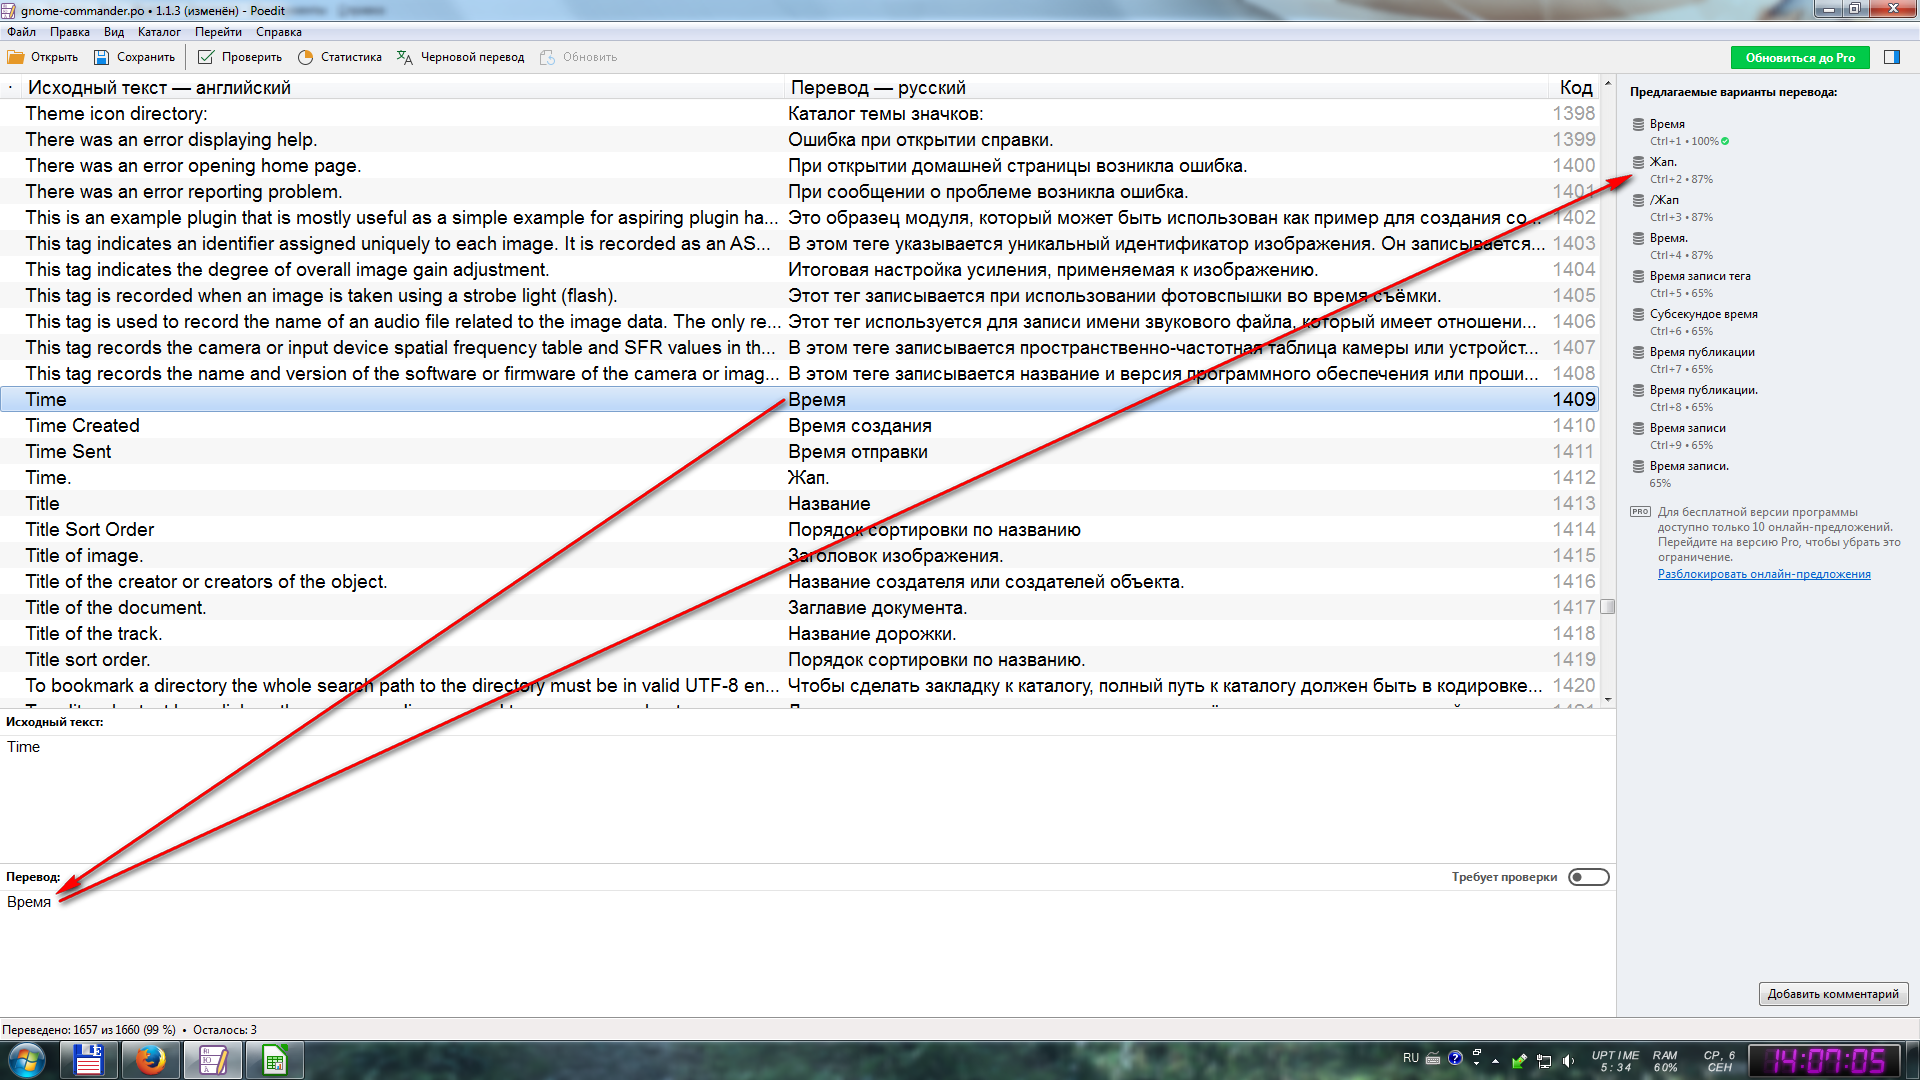Pick the suggestion icon for 'Жап.'
This screenshot has width=1920, height=1080.
[x=1638, y=162]
